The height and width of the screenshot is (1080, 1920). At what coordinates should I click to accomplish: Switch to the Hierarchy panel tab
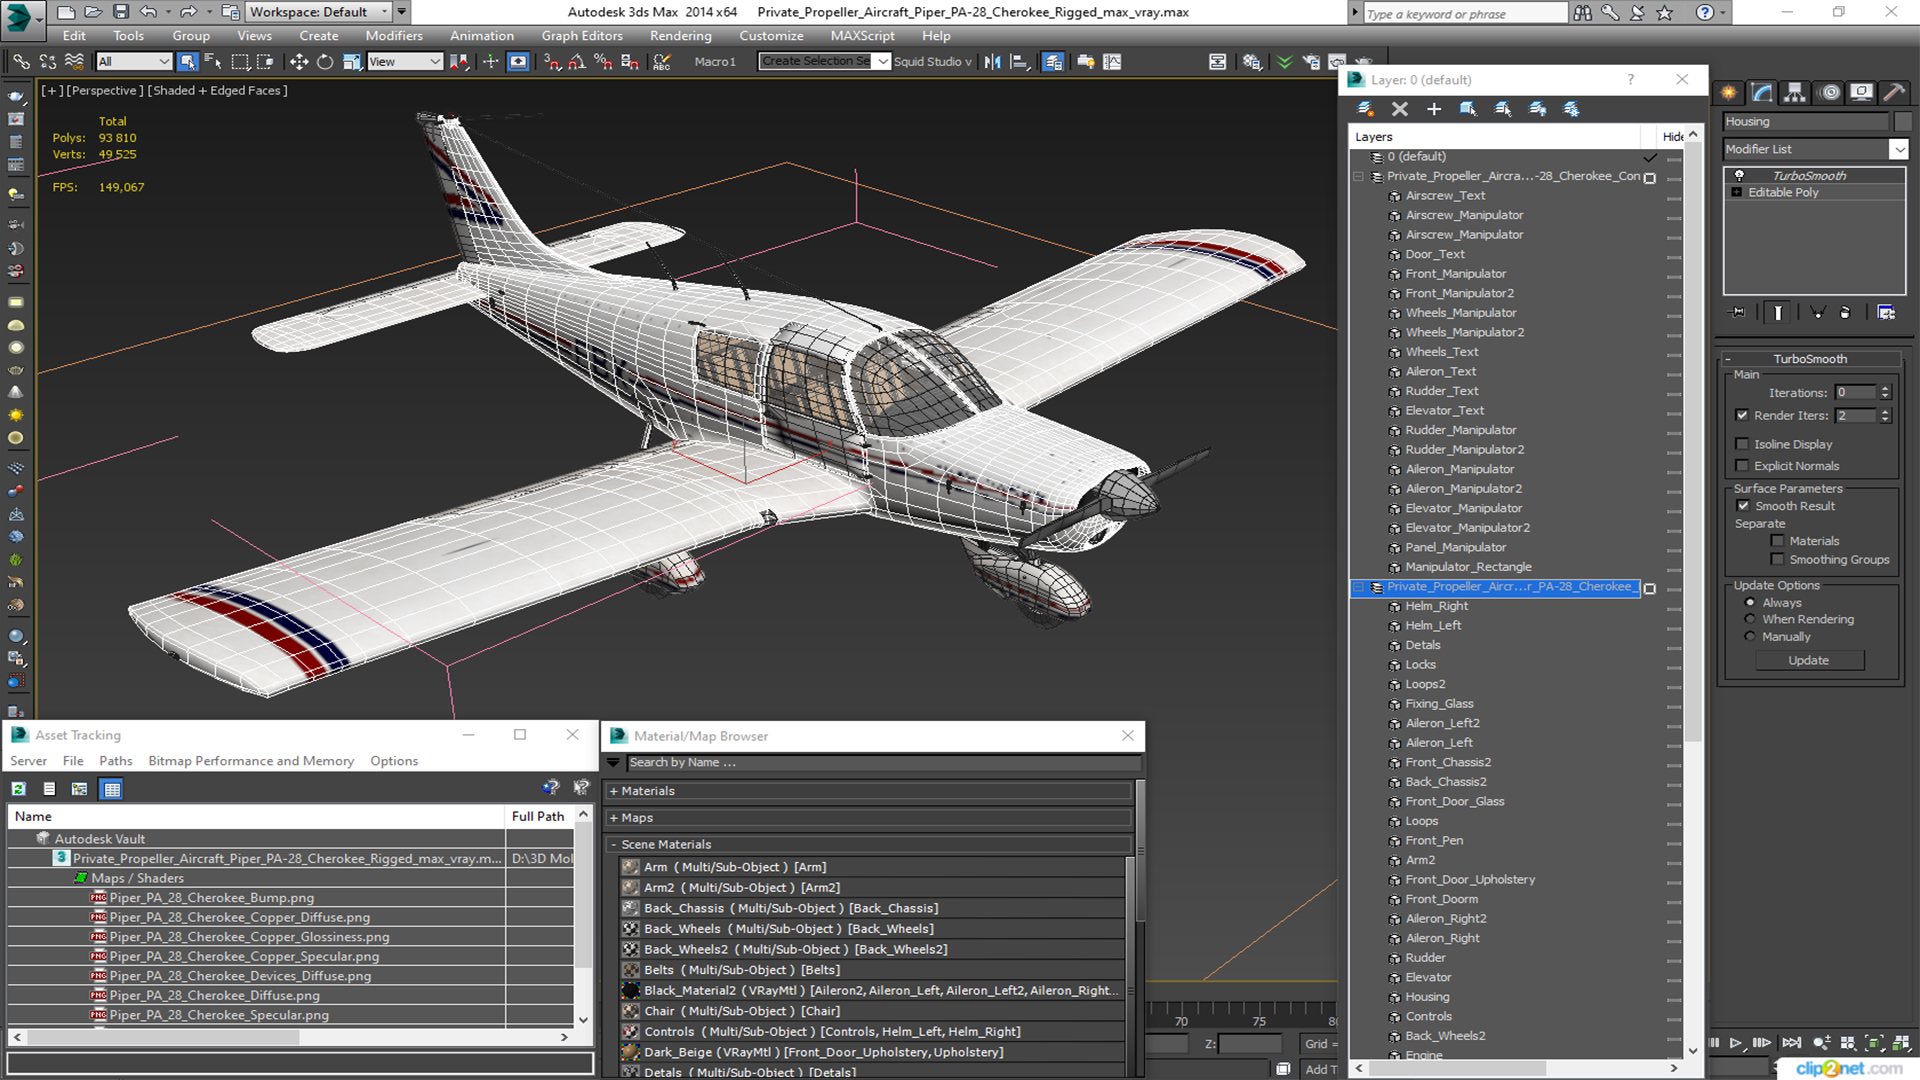tap(1795, 92)
